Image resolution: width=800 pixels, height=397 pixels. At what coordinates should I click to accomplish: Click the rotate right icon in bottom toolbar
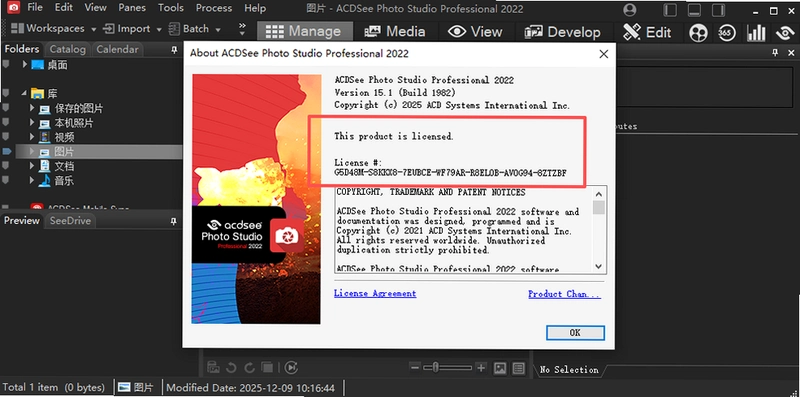[x=249, y=367]
